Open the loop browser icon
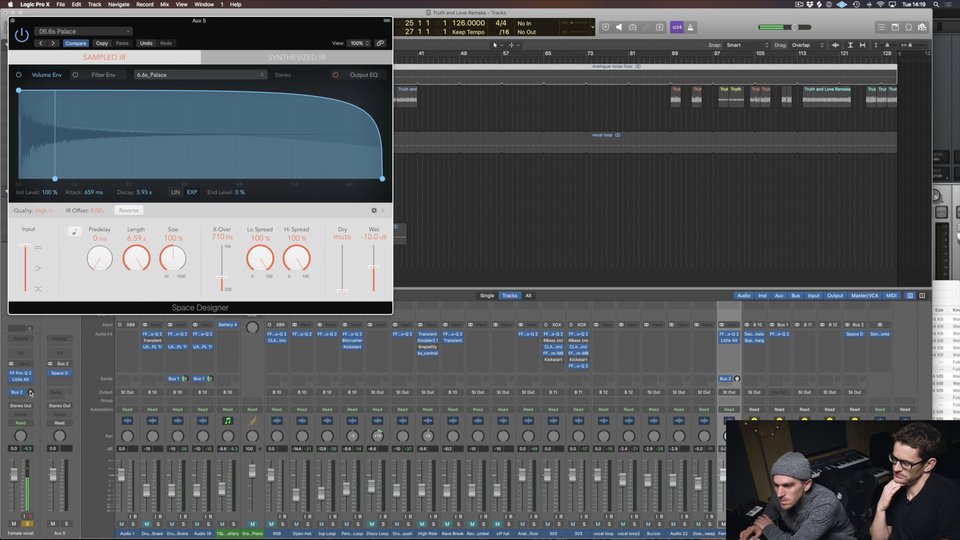Image resolution: width=960 pixels, height=540 pixels. (x=909, y=28)
